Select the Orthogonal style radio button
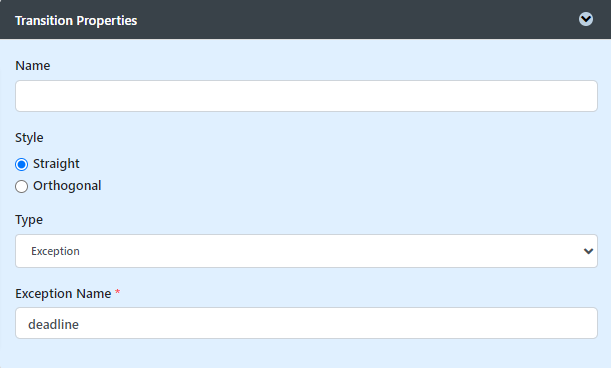 [x=21, y=186]
